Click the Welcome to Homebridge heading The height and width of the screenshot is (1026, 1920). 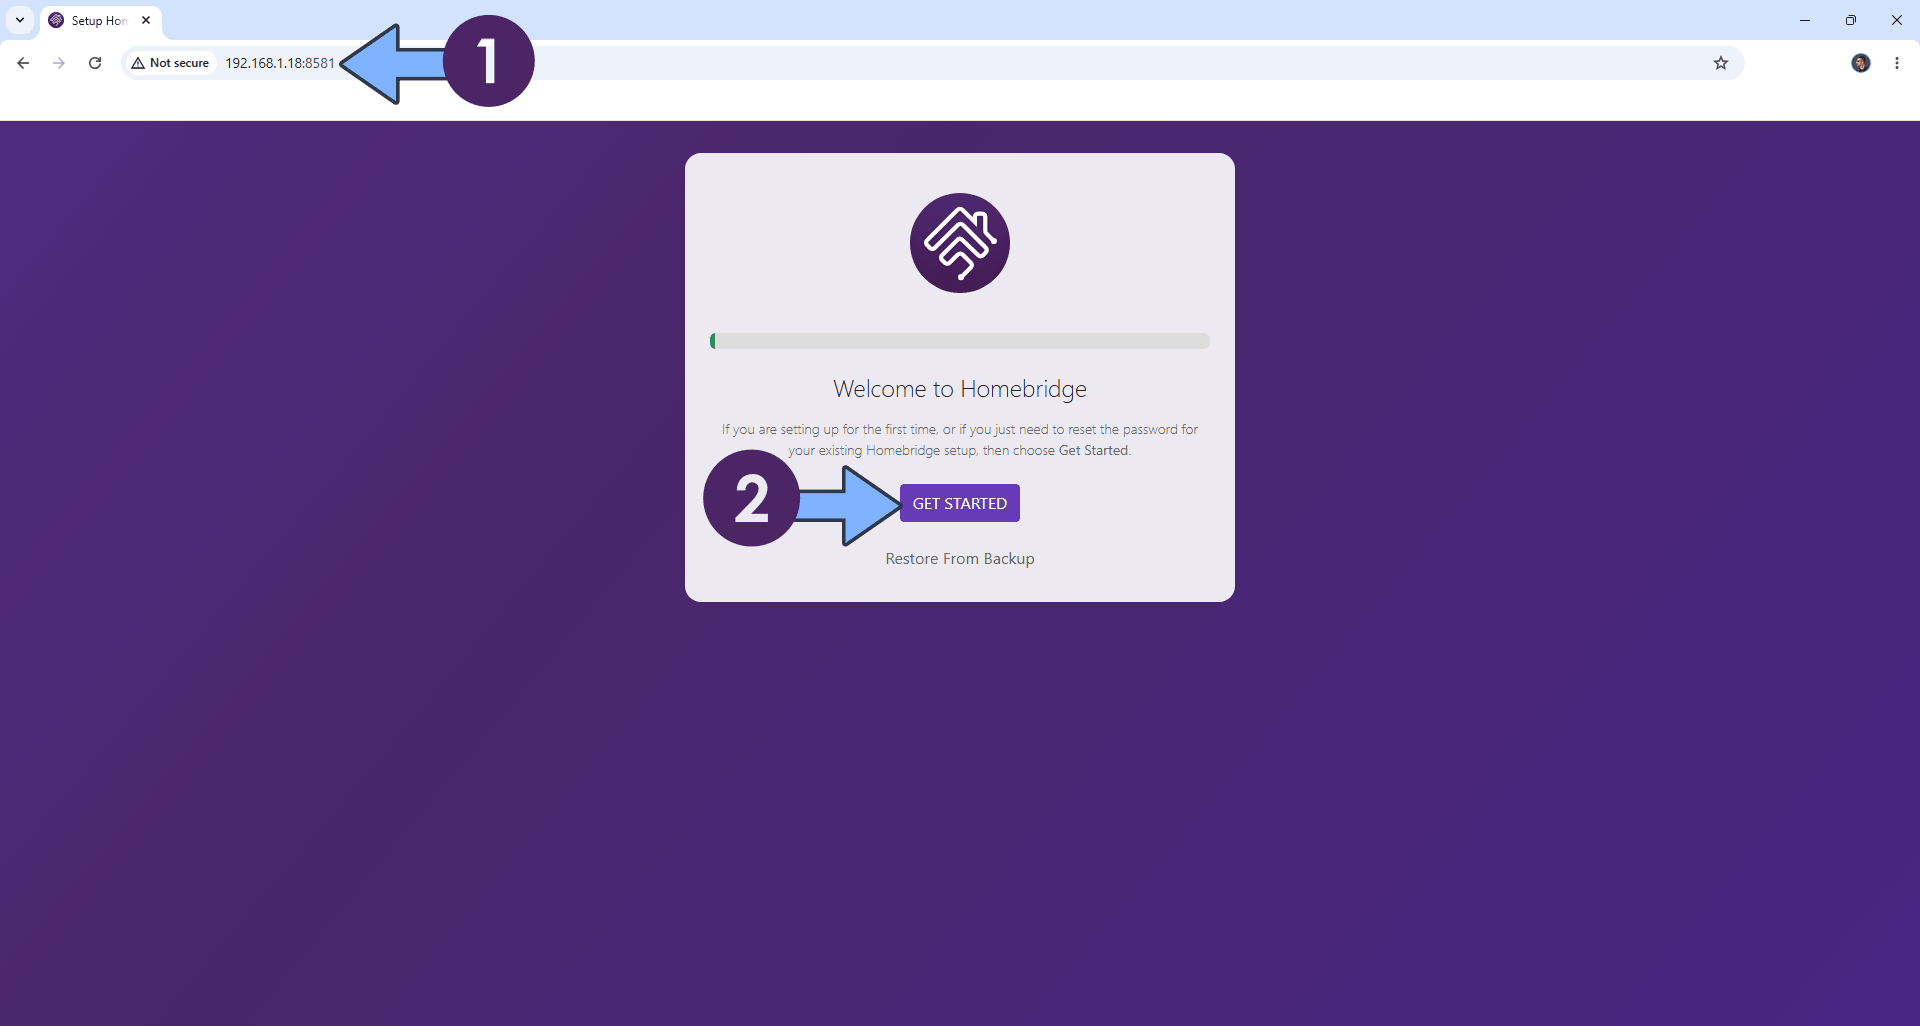[x=959, y=389]
